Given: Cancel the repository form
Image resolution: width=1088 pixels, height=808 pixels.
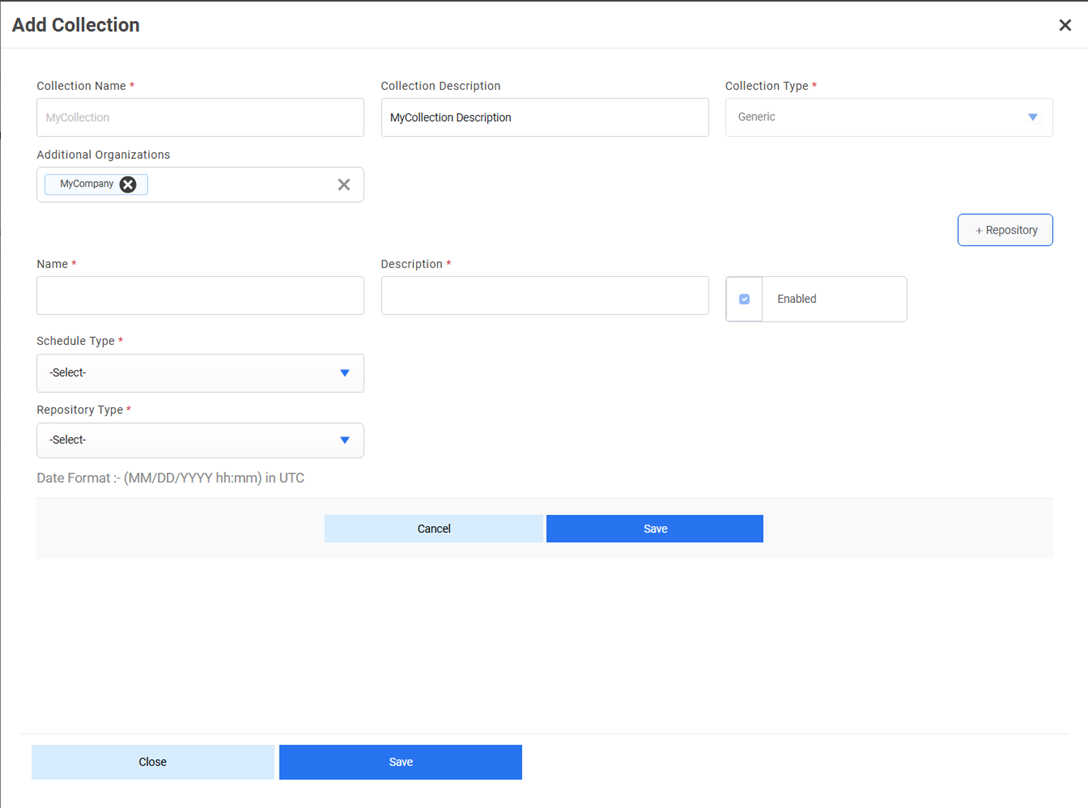Looking at the screenshot, I should (433, 529).
